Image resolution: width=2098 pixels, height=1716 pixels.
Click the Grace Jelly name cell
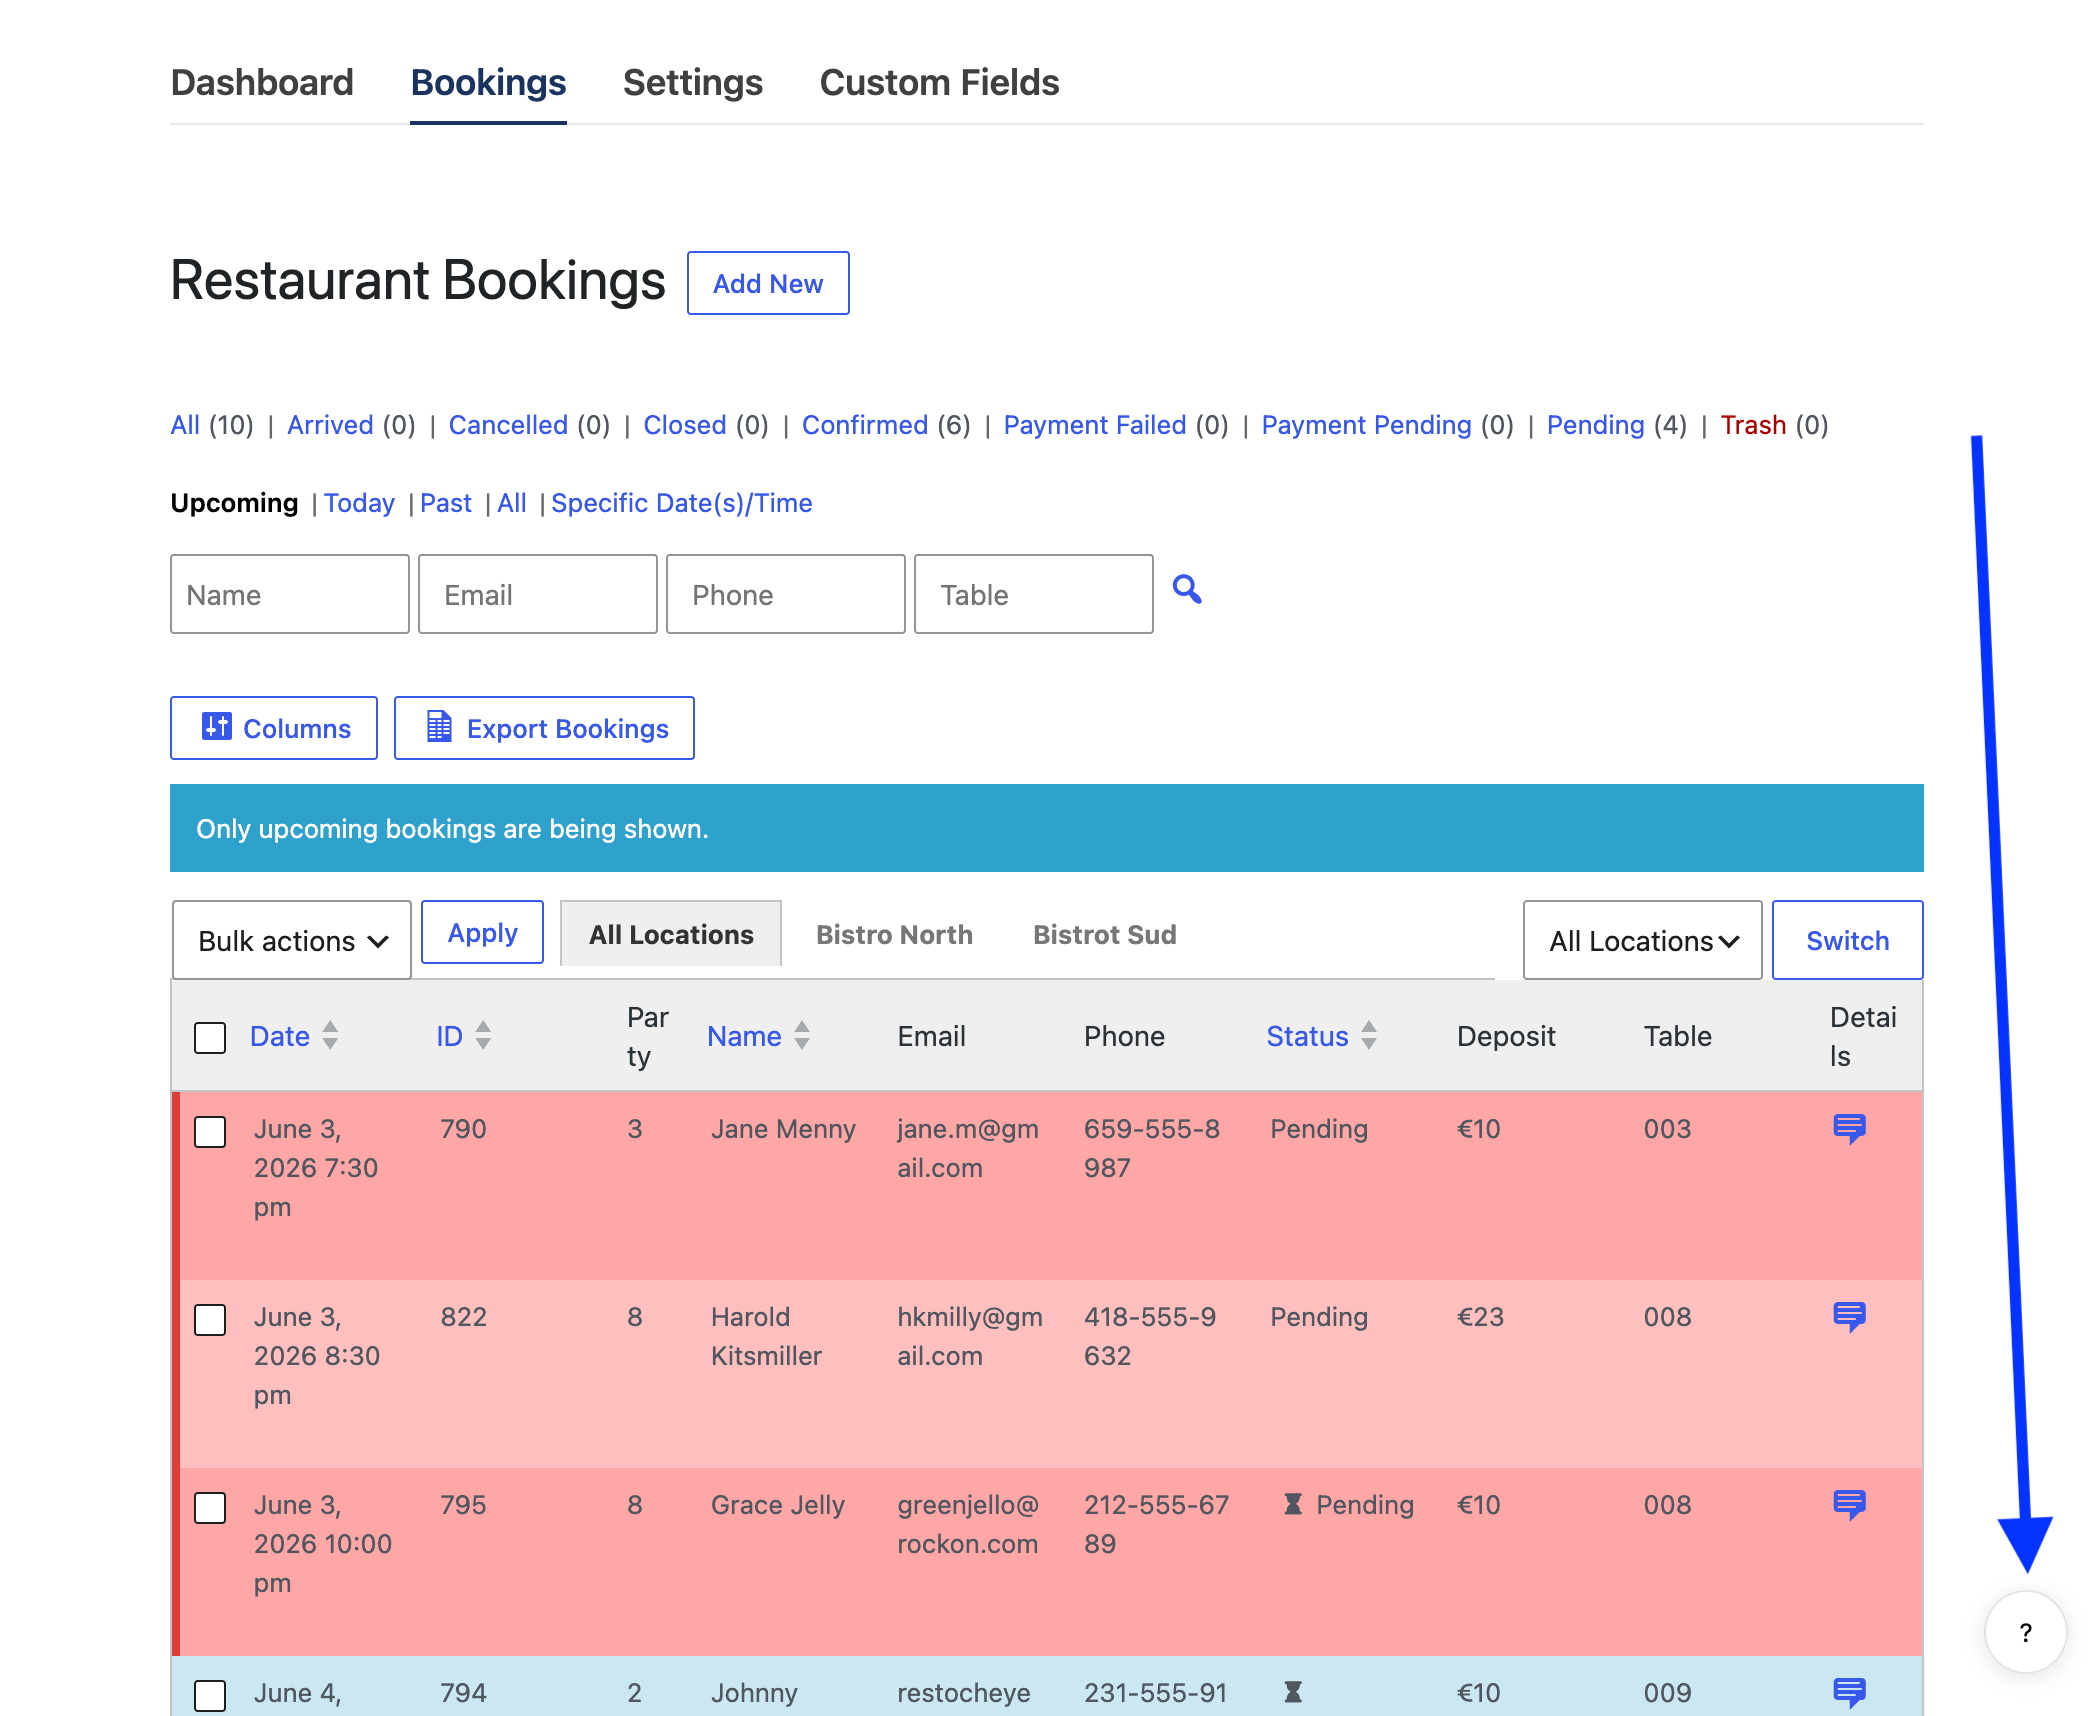coord(777,1505)
